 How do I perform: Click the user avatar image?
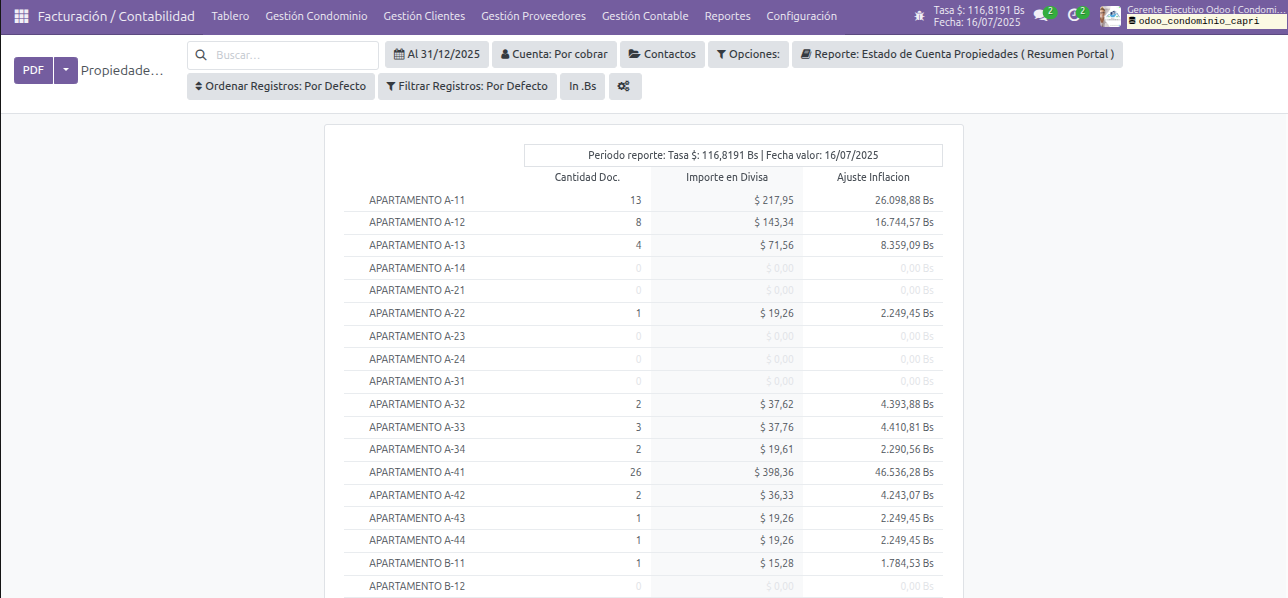click(x=1110, y=16)
